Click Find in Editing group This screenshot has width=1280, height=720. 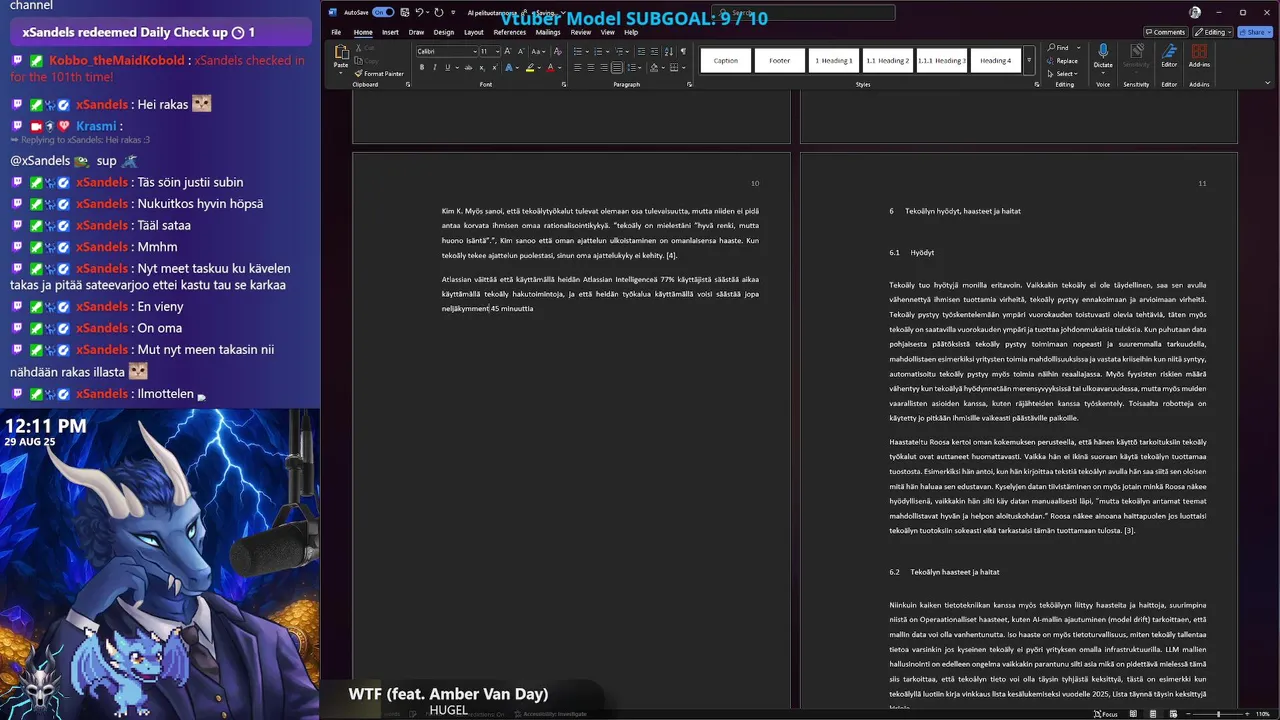tap(1060, 48)
